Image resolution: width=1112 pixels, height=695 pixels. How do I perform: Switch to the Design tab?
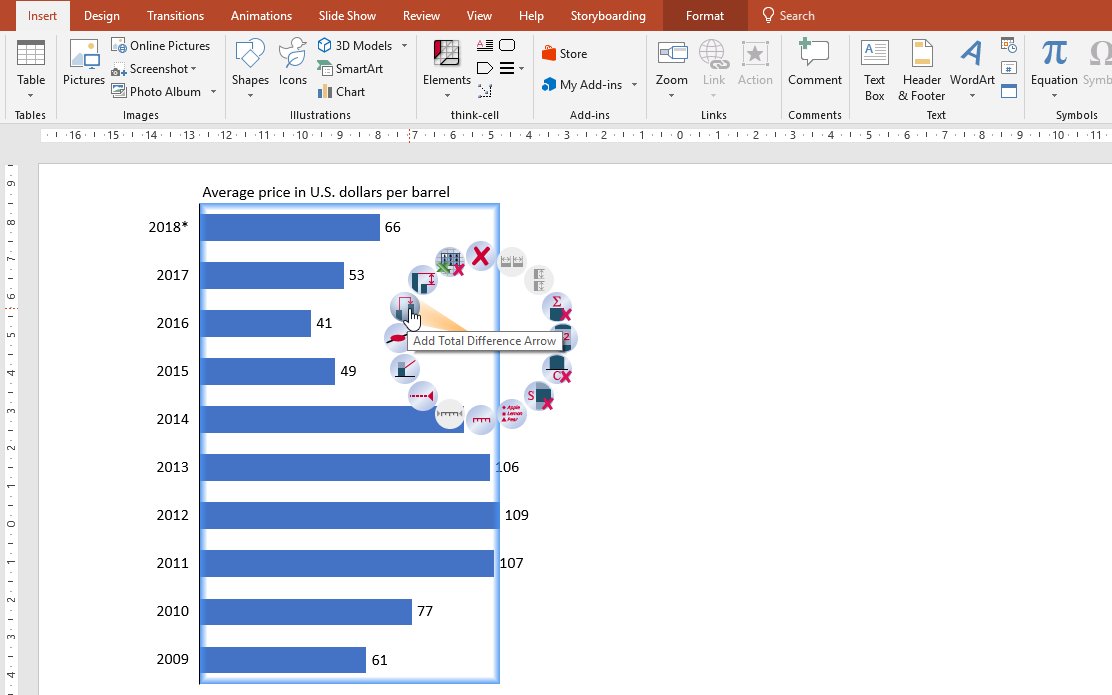click(101, 16)
